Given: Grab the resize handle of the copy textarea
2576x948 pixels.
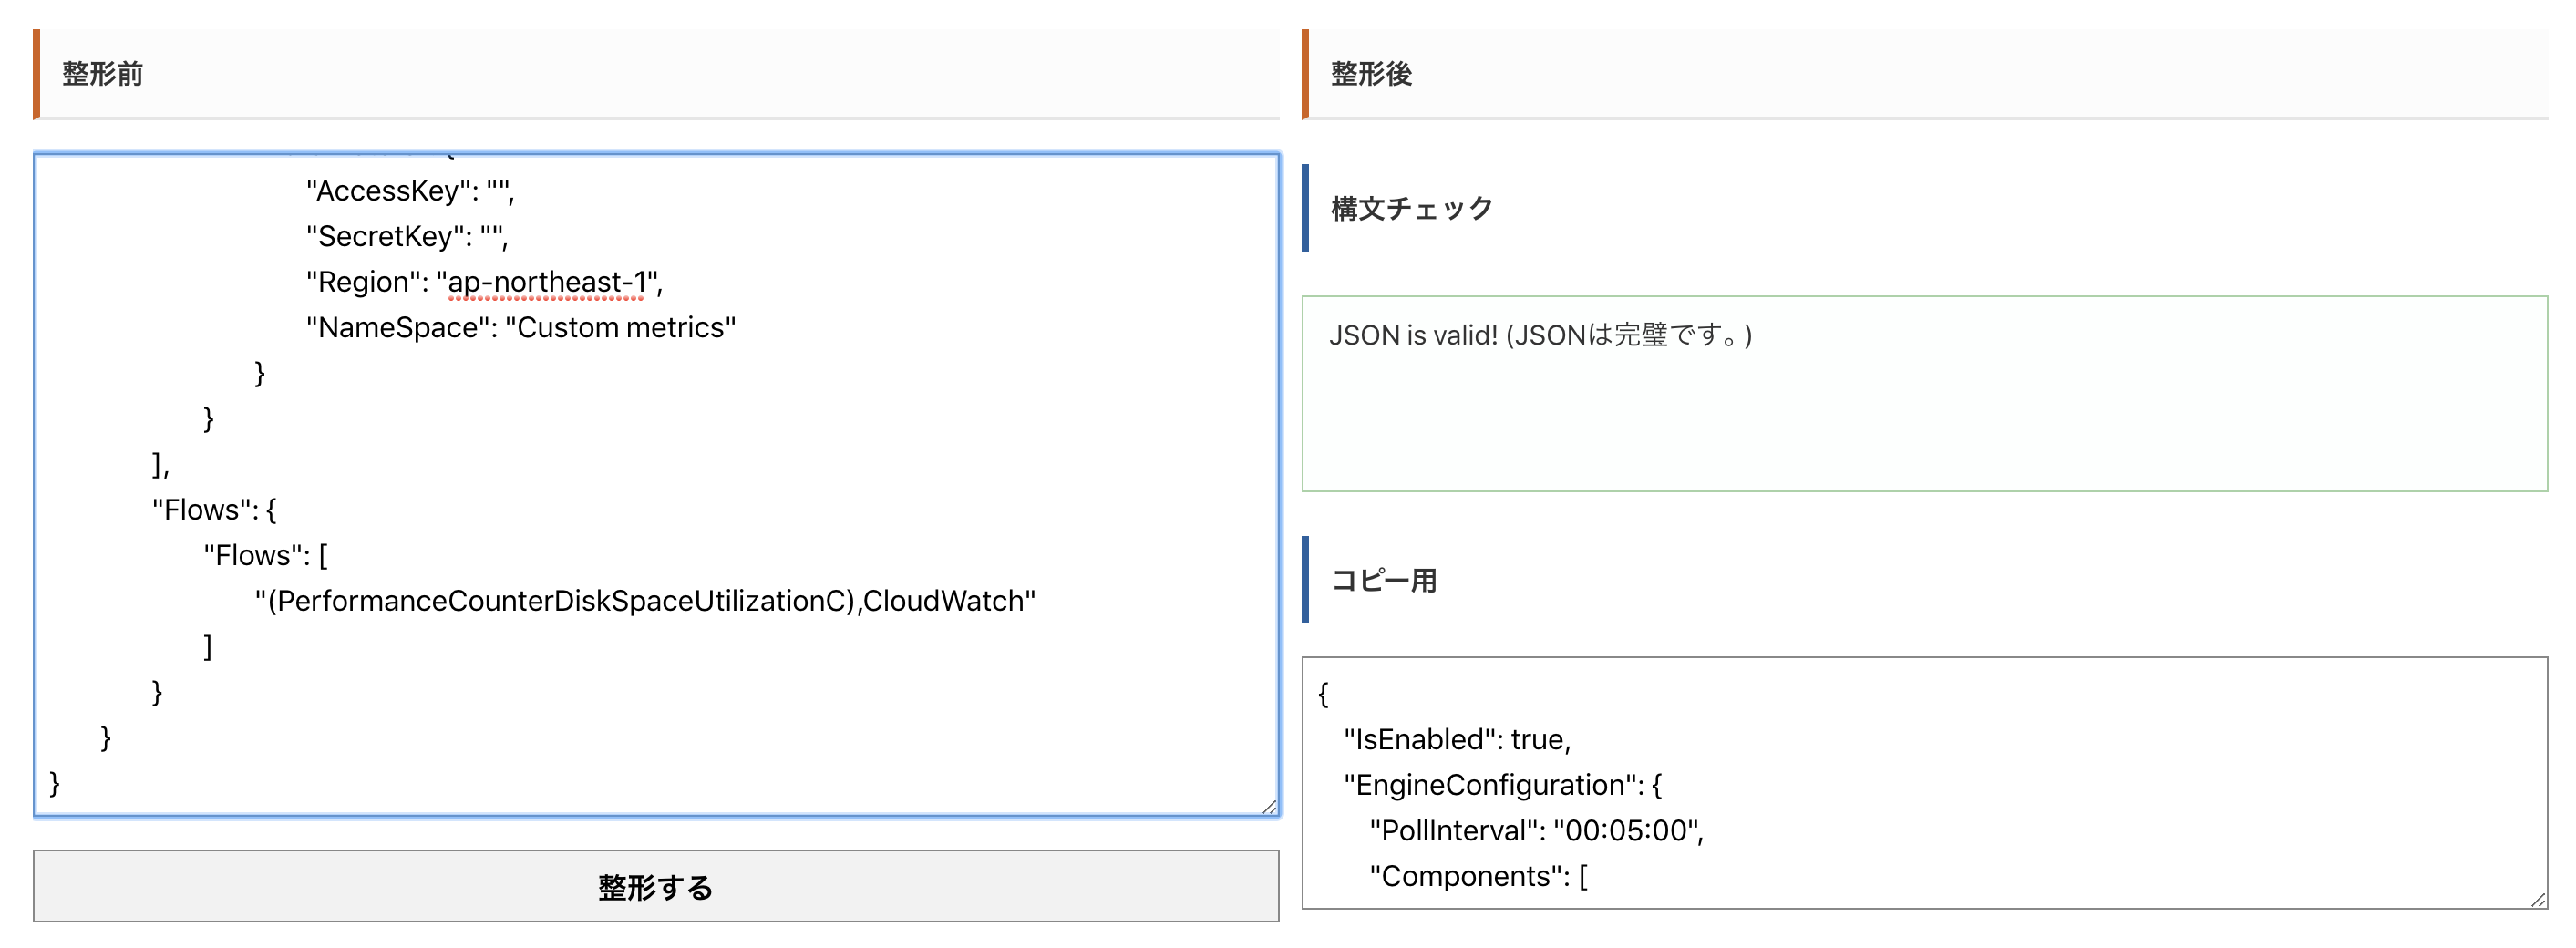Looking at the screenshot, I should [x=2538, y=899].
